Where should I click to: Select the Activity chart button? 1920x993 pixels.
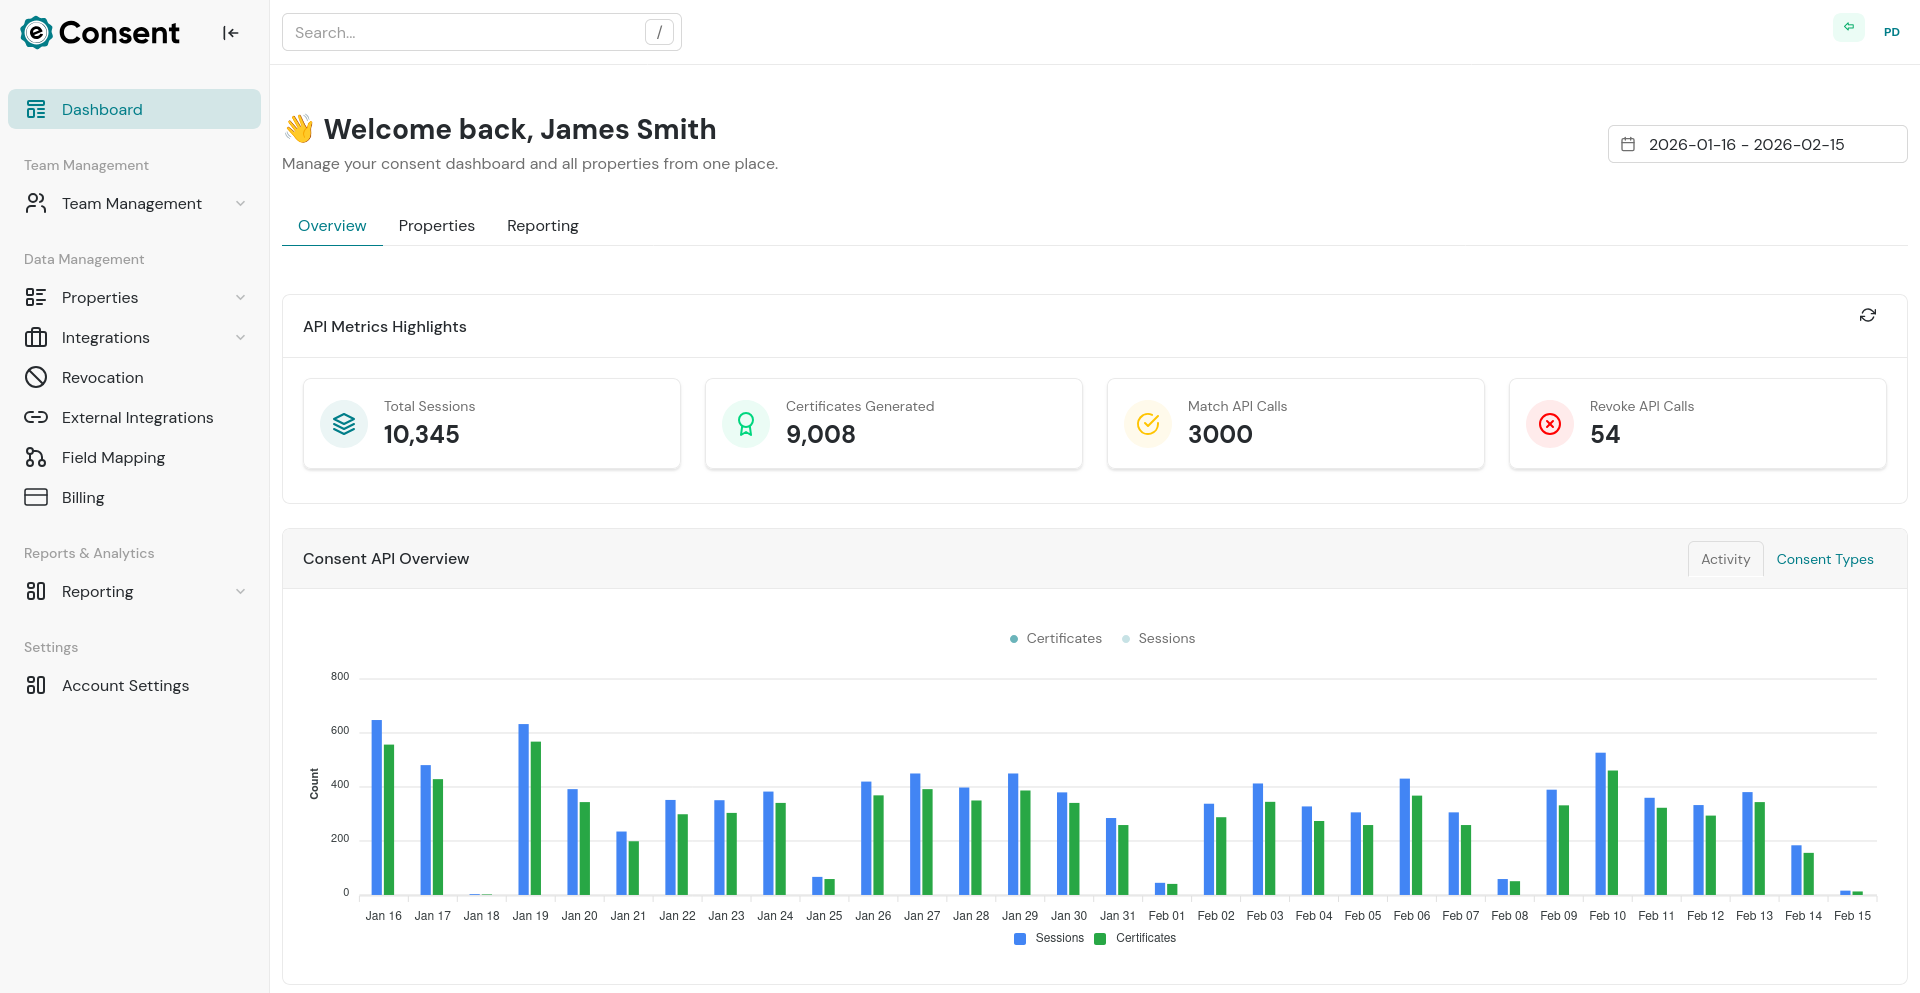click(1725, 559)
